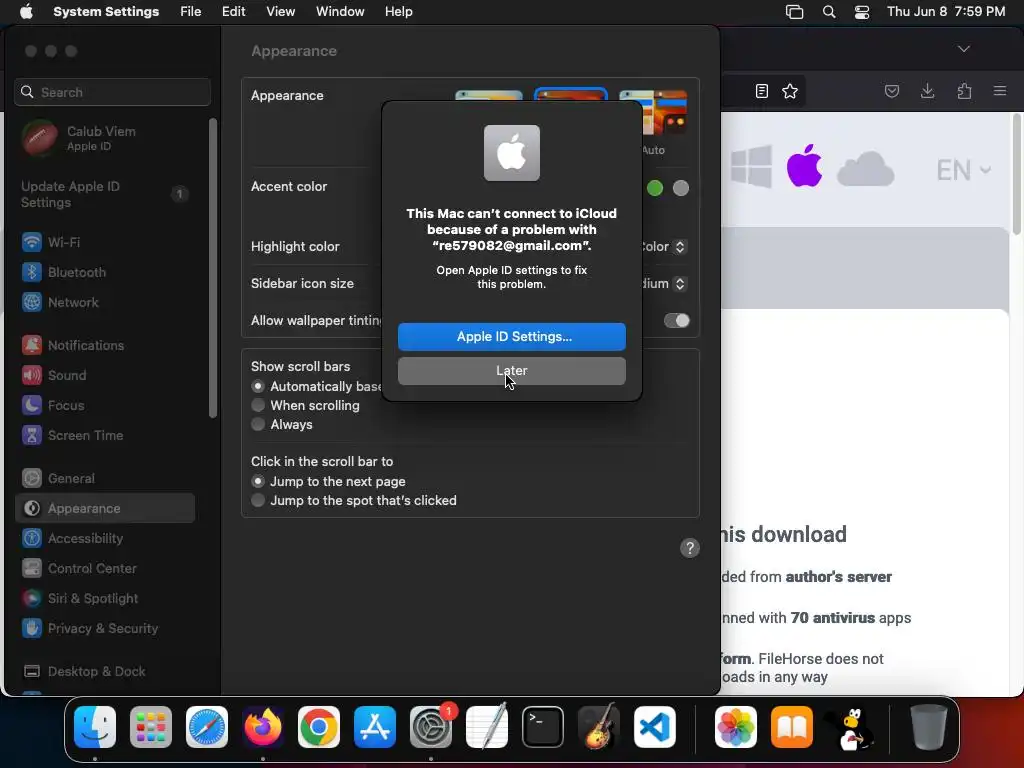Select Jump to the spot that's clicked
This screenshot has height=768, width=1024.
pos(258,500)
